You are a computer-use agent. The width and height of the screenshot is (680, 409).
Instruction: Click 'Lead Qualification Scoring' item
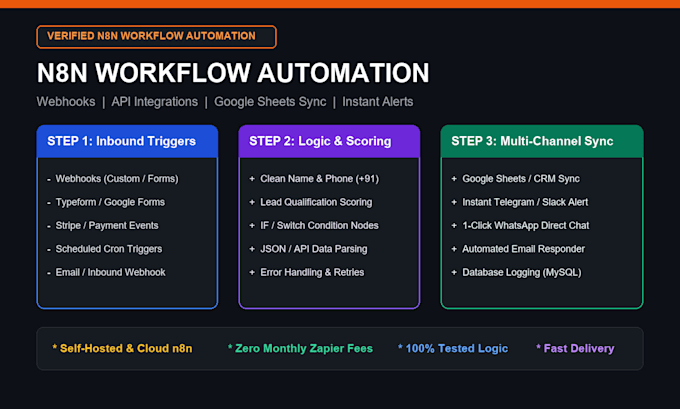tap(316, 203)
